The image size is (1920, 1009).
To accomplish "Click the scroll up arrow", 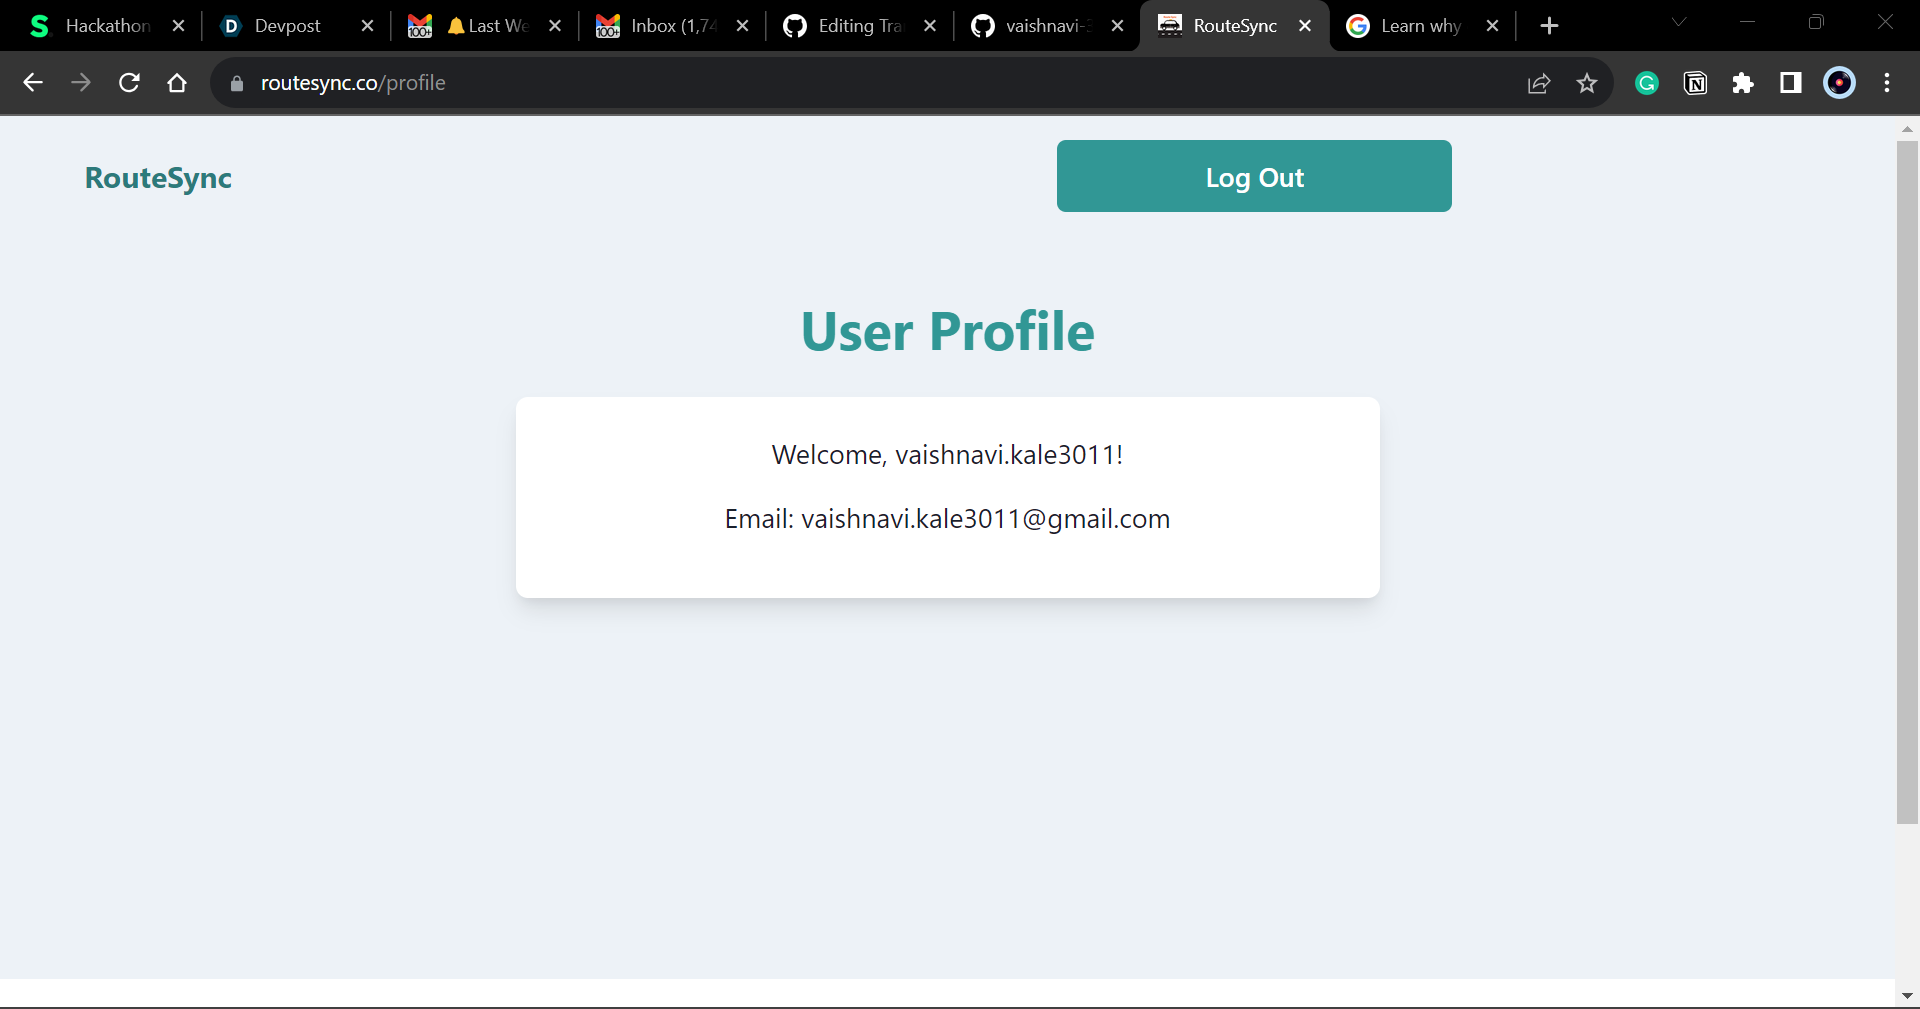I will click(x=1907, y=129).
